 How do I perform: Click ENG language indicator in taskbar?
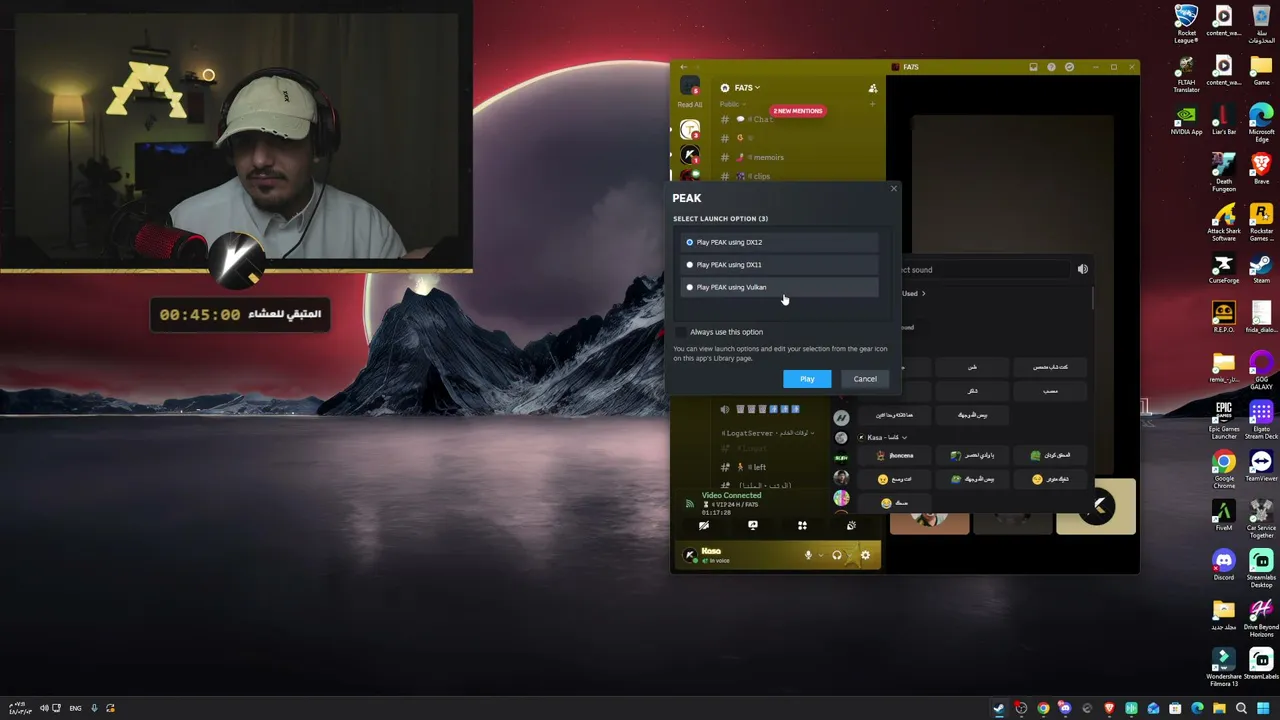[x=75, y=708]
